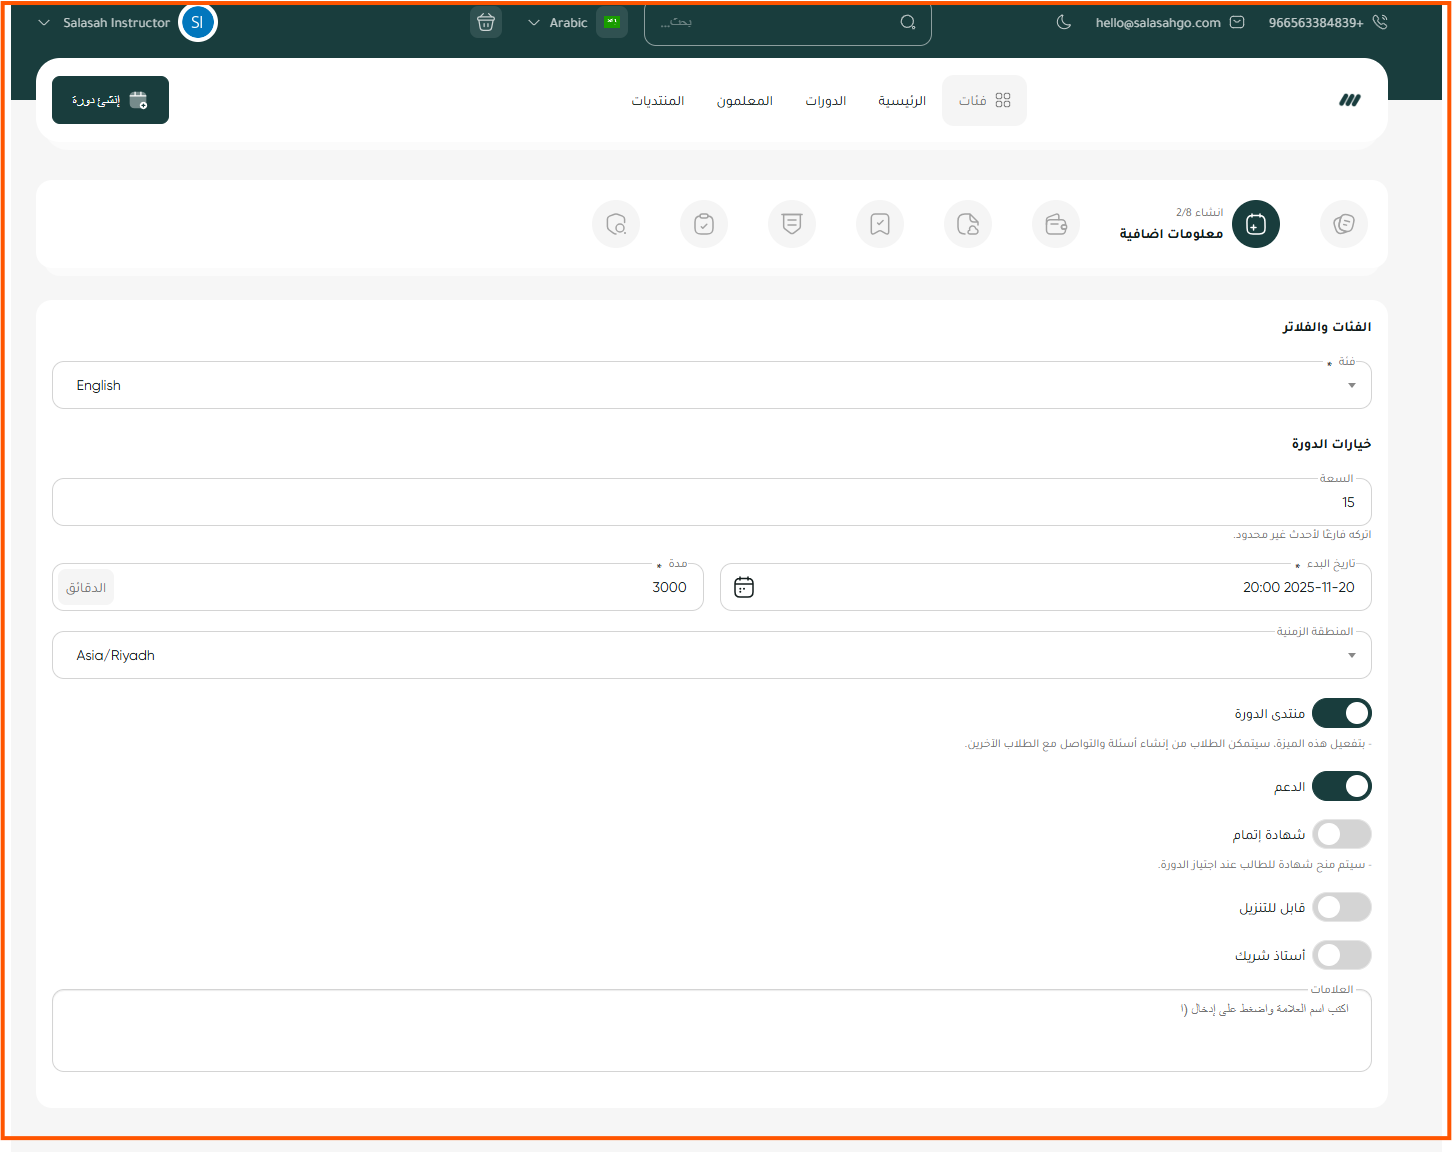Click the السعة capacity field showing 15
This screenshot has width=1452, height=1152.
click(712, 502)
